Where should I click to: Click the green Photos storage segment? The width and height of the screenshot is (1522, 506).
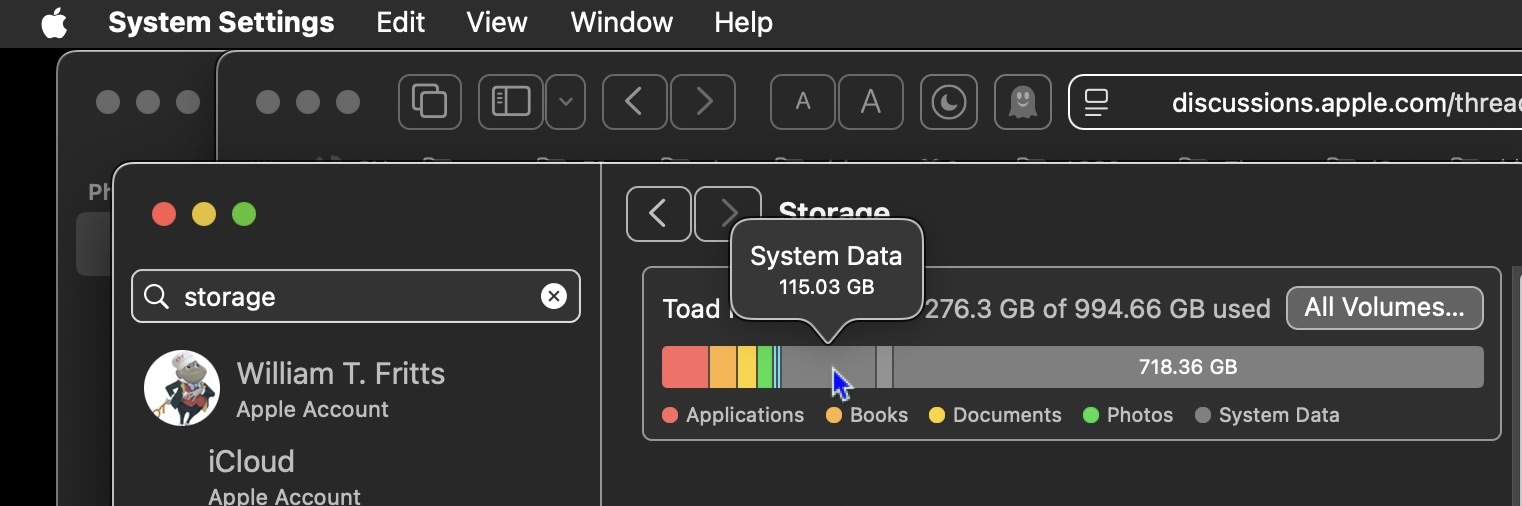click(765, 367)
